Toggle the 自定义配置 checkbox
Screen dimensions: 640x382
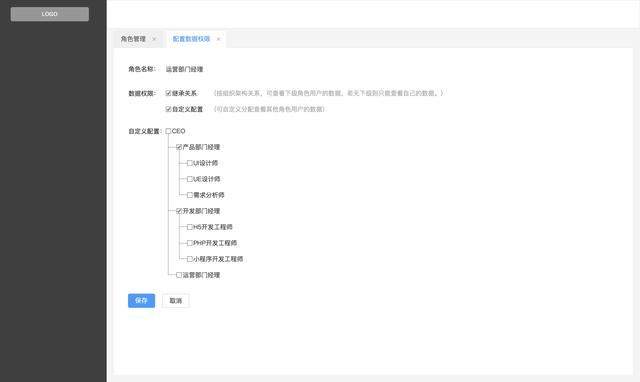(168, 109)
